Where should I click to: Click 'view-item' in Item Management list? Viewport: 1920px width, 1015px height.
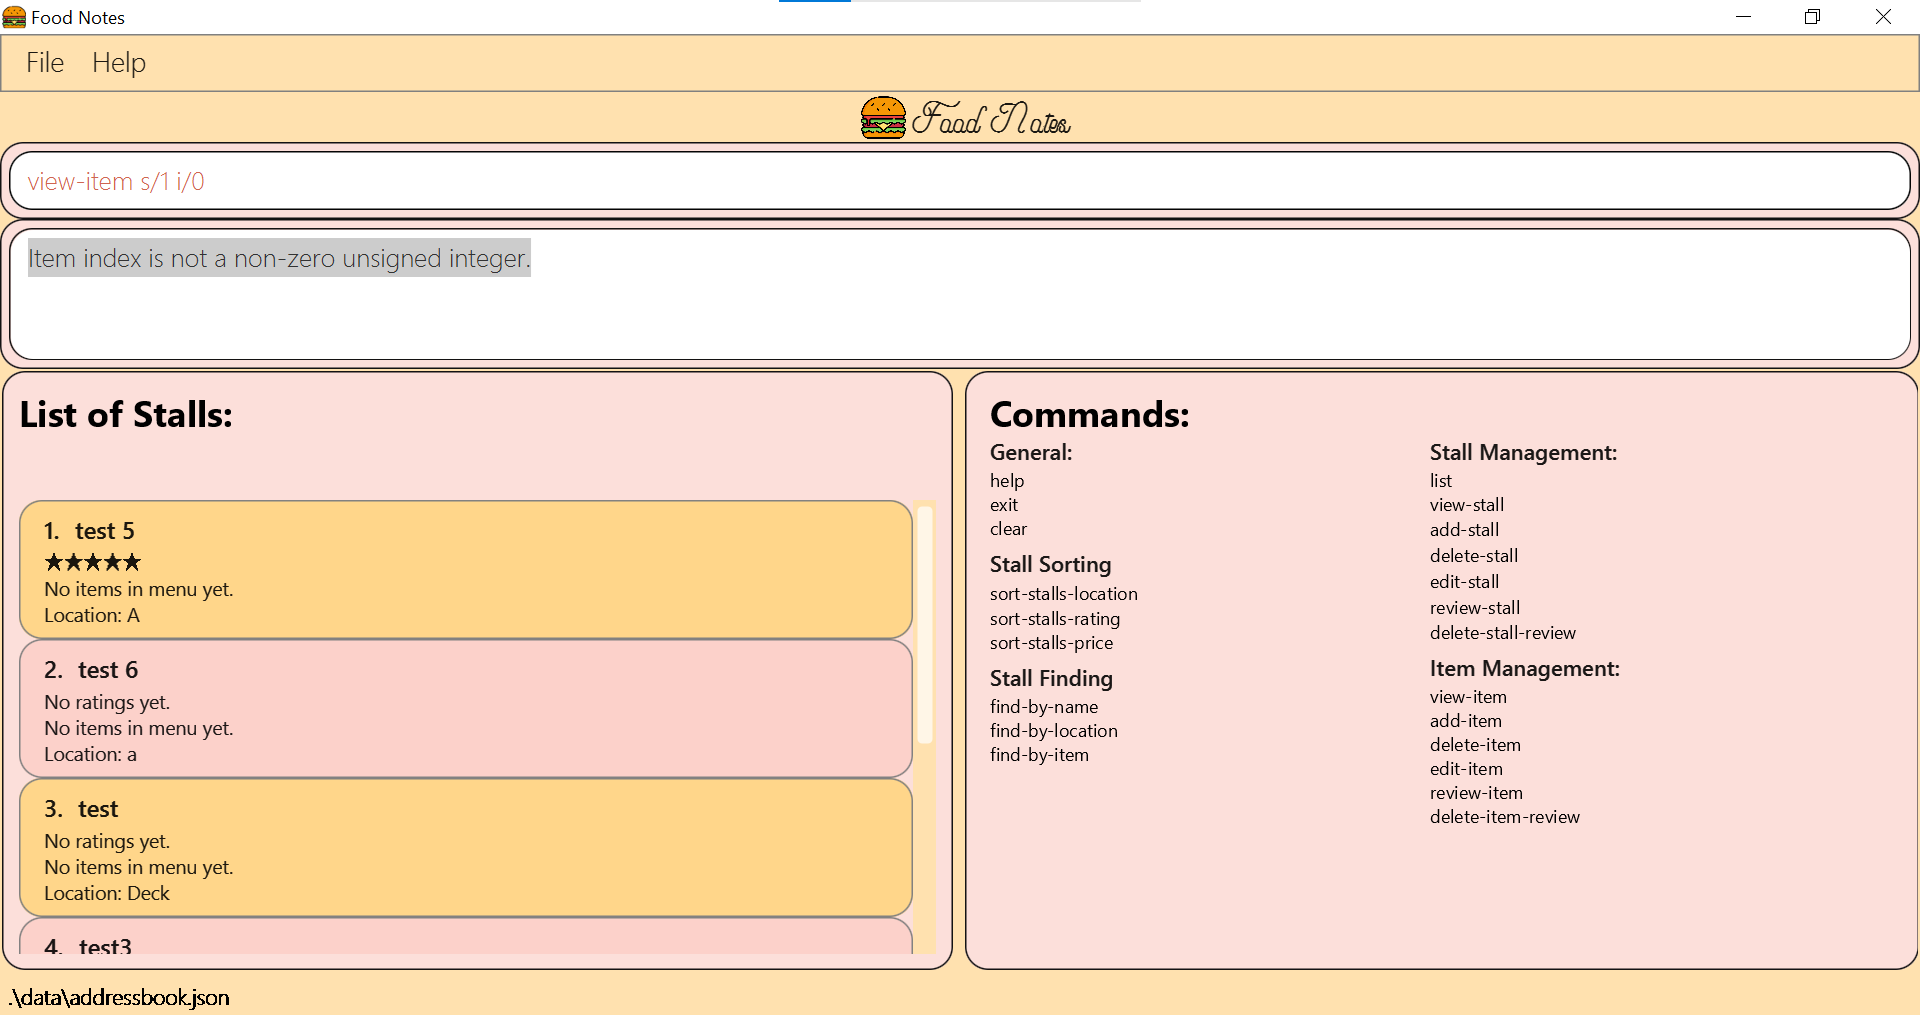click(1468, 697)
